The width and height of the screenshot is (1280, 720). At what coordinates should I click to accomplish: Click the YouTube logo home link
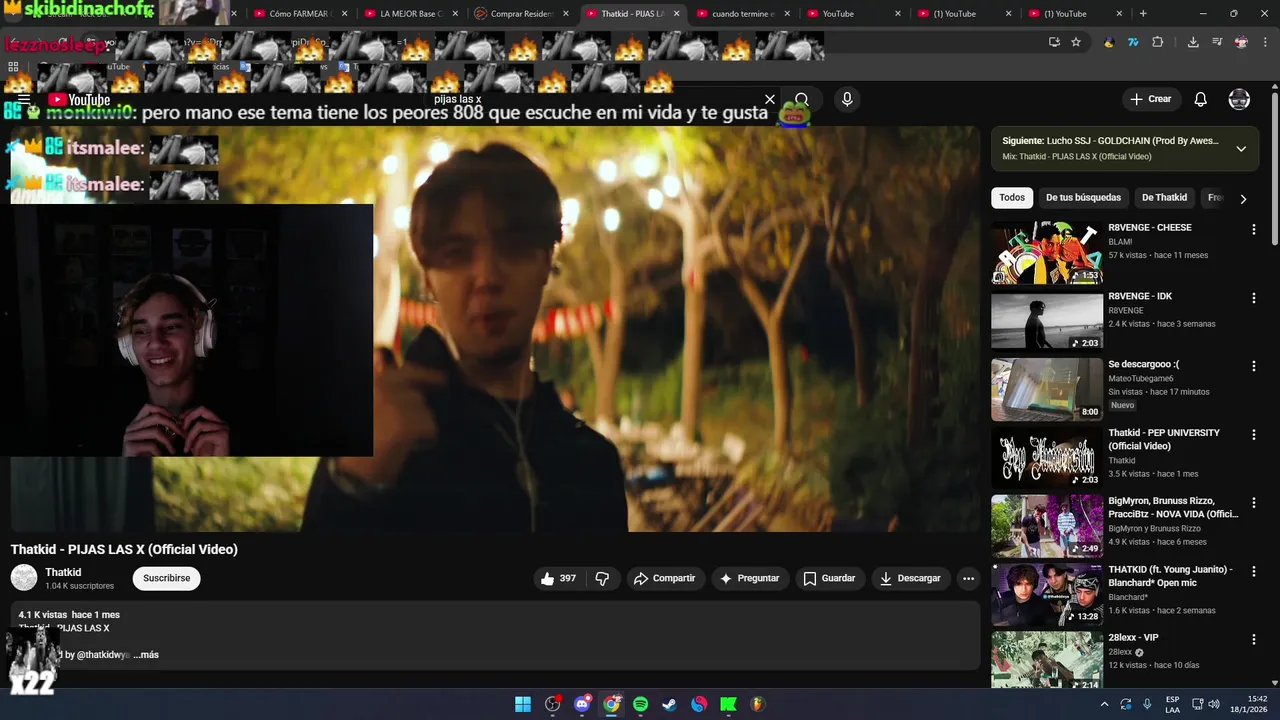click(x=78, y=99)
